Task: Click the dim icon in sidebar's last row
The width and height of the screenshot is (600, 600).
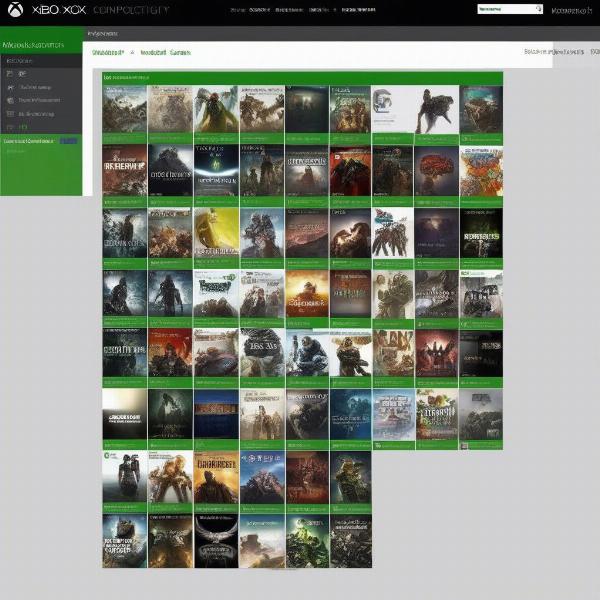Action: coord(10,127)
